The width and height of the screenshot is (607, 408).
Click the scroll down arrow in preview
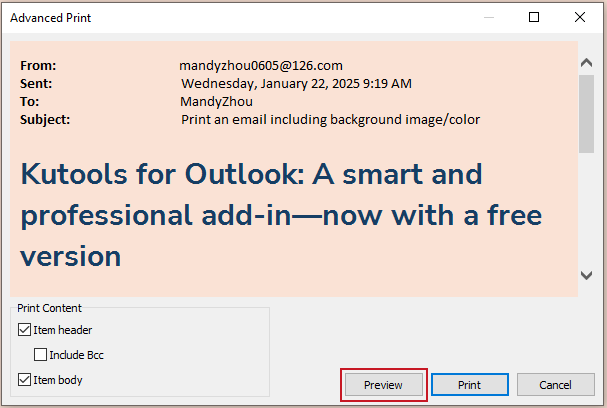click(x=586, y=276)
